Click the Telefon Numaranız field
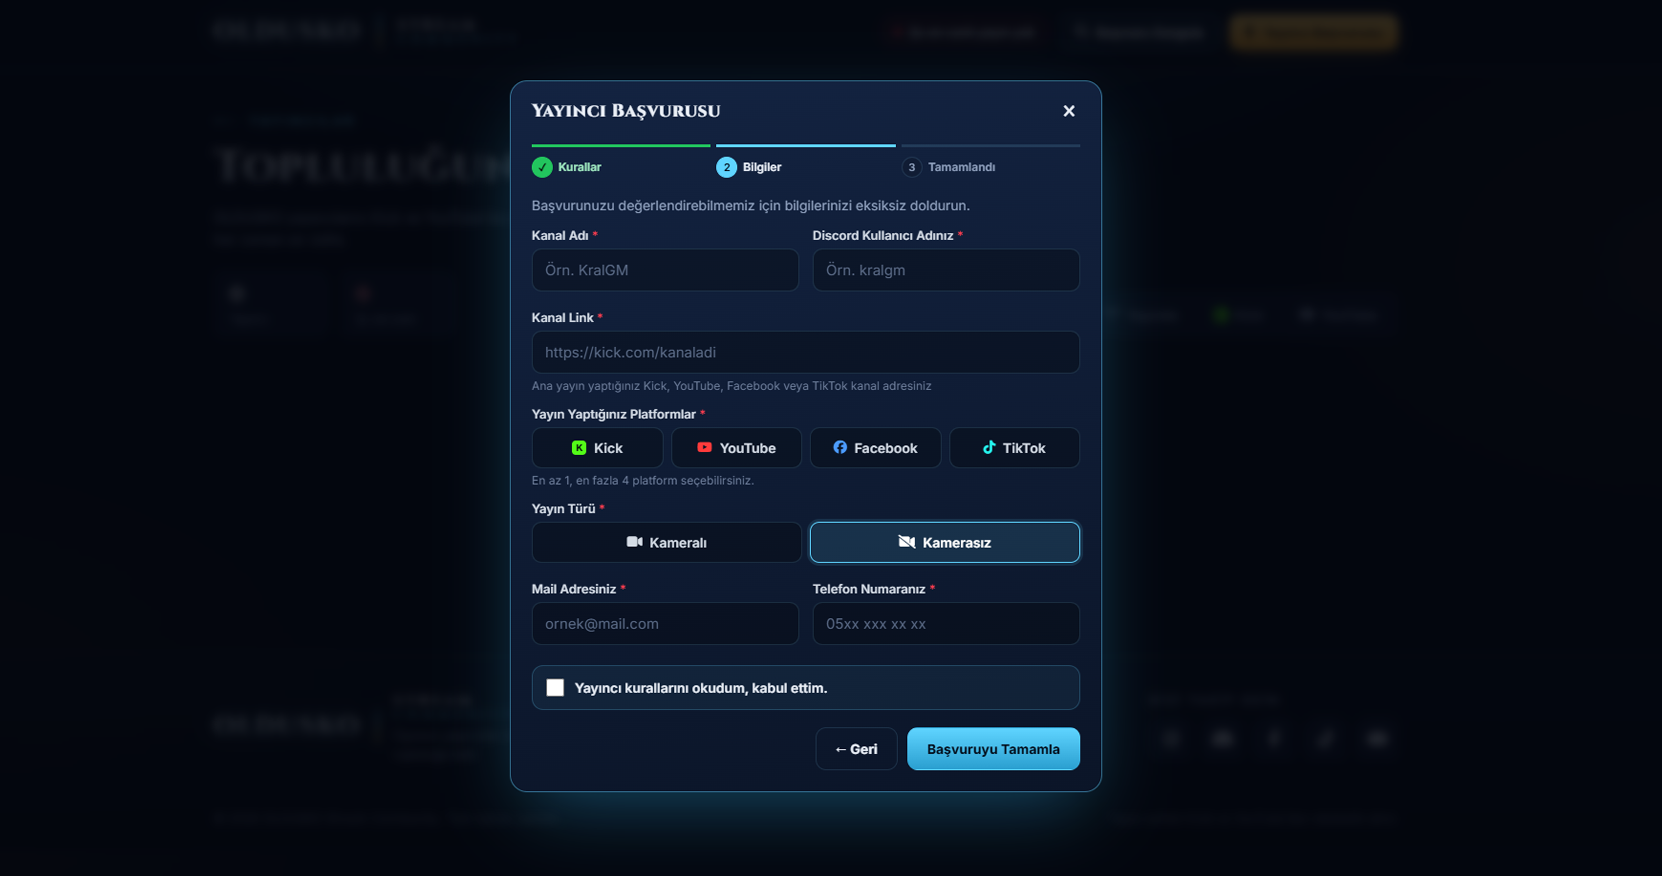 pos(946,624)
